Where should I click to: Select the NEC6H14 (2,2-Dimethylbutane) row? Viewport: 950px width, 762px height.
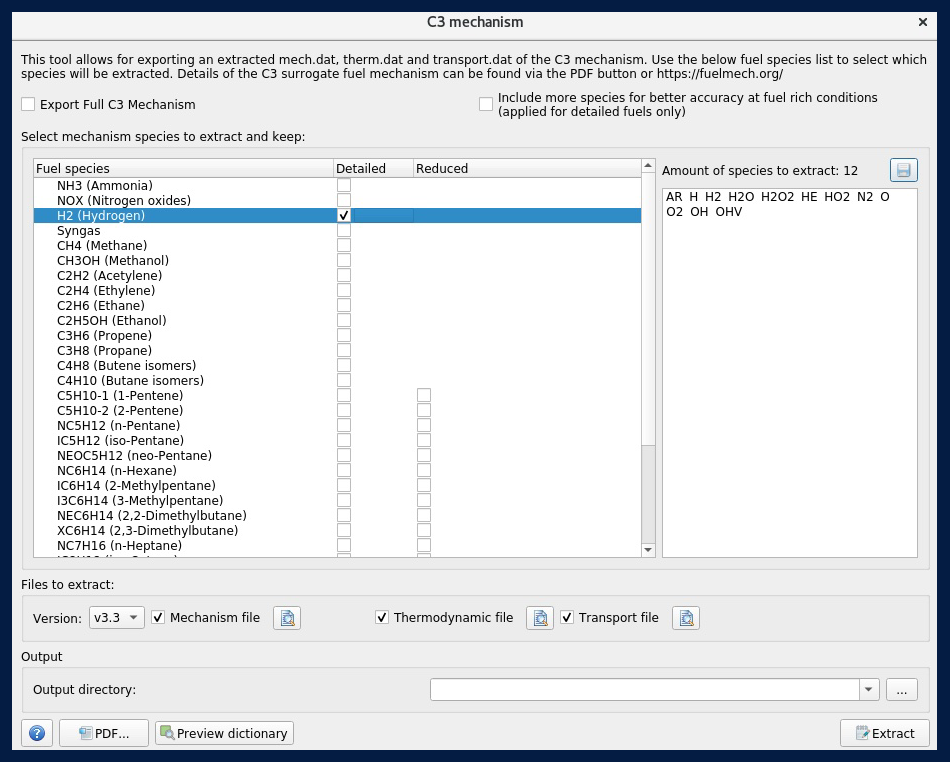(337, 515)
